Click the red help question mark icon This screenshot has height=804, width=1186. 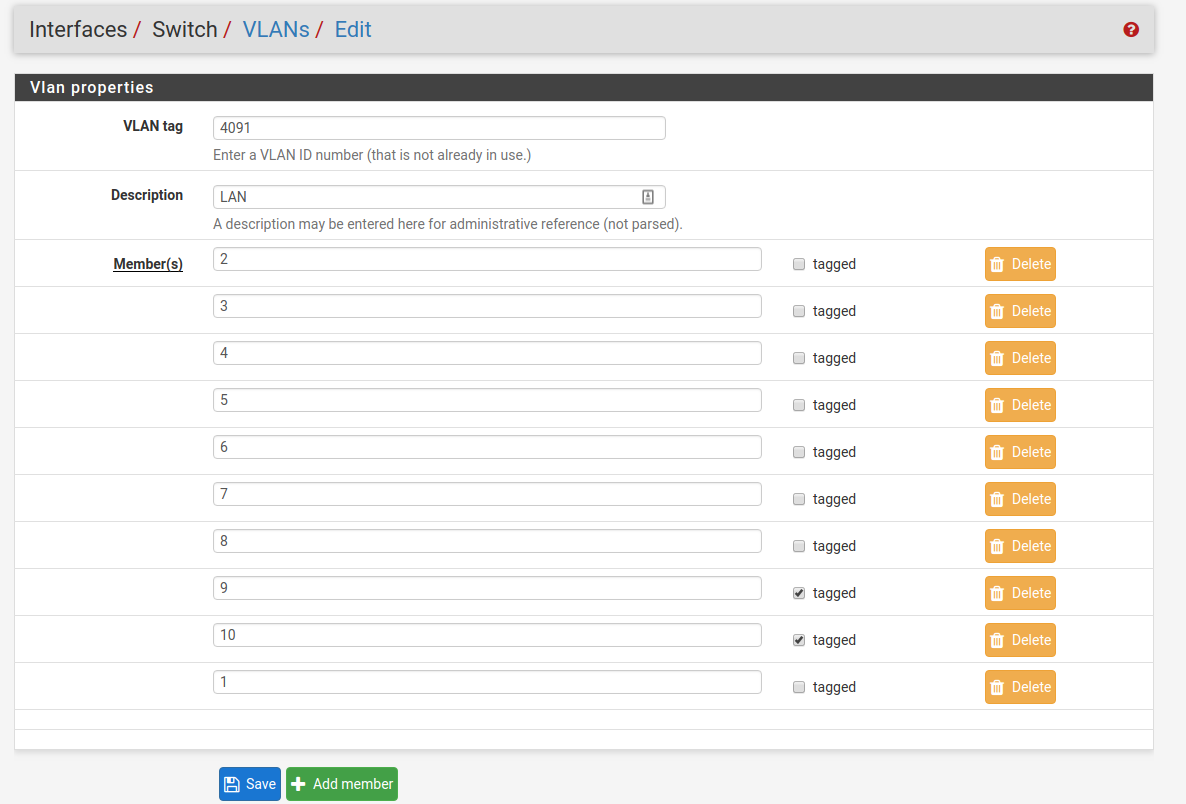click(x=1131, y=30)
